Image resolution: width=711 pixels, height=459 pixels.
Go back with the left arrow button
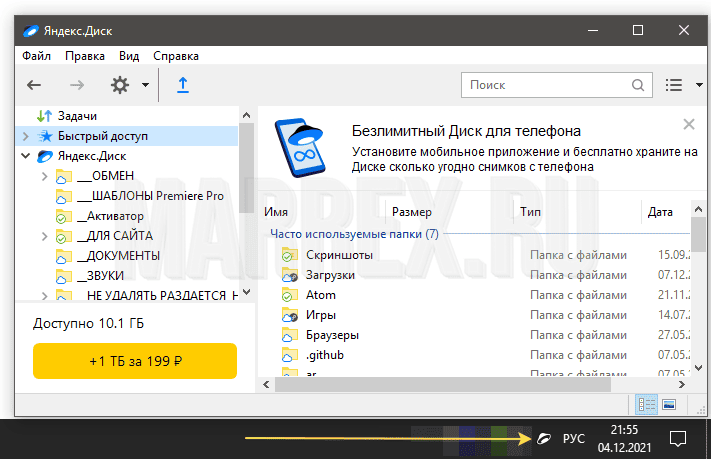coord(34,85)
